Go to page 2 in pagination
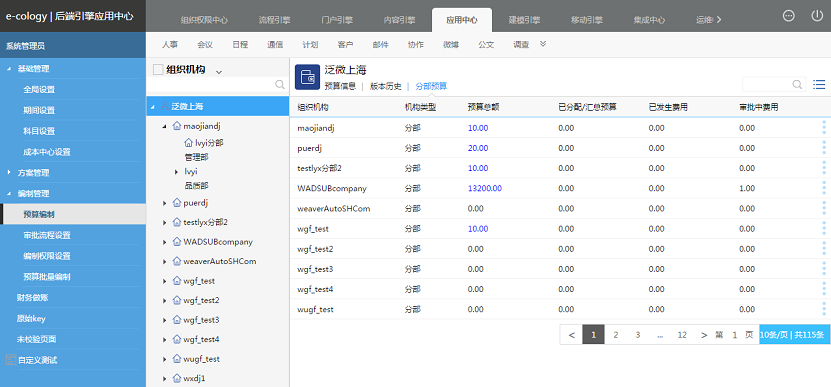This screenshot has width=831, height=387. coord(616,335)
